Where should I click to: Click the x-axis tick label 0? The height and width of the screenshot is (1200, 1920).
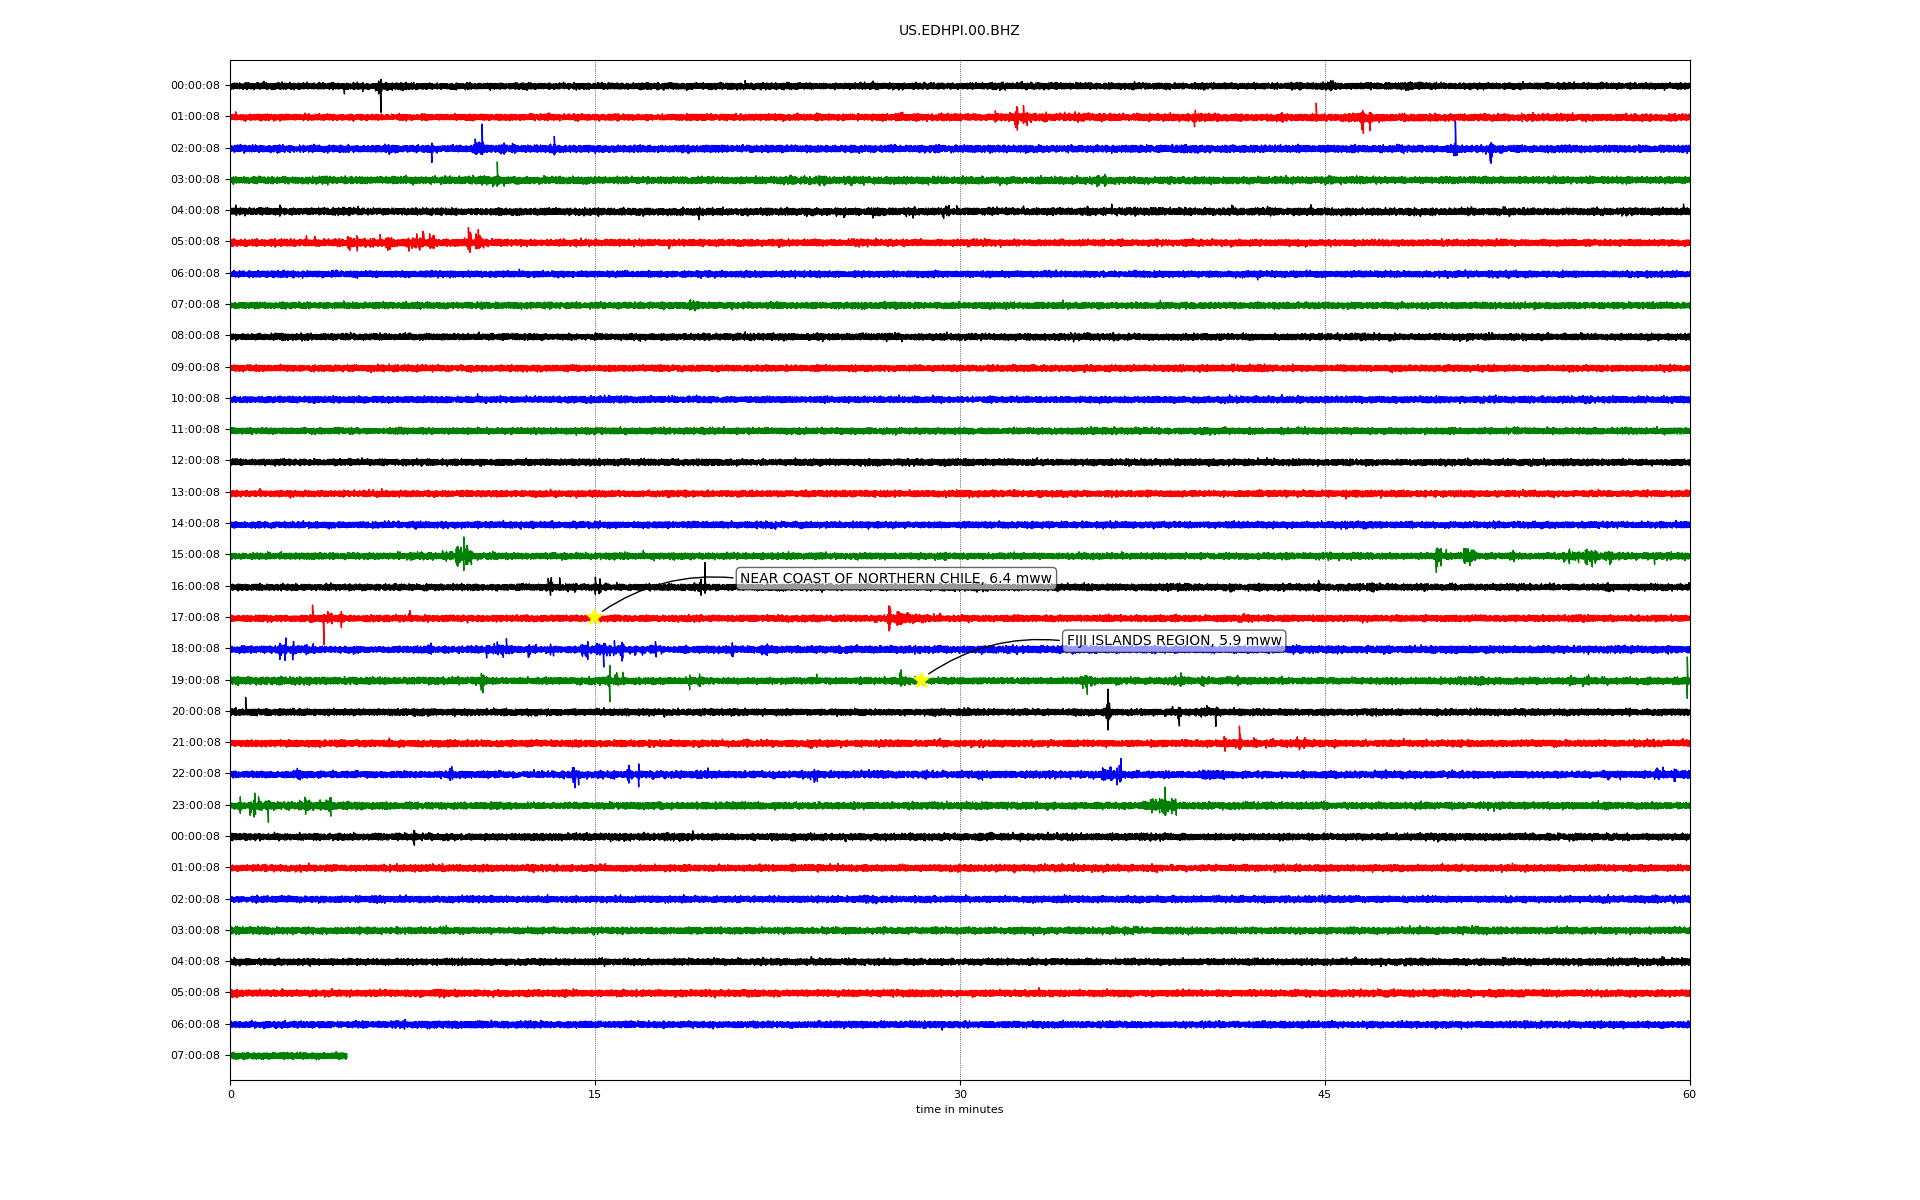(x=231, y=1094)
